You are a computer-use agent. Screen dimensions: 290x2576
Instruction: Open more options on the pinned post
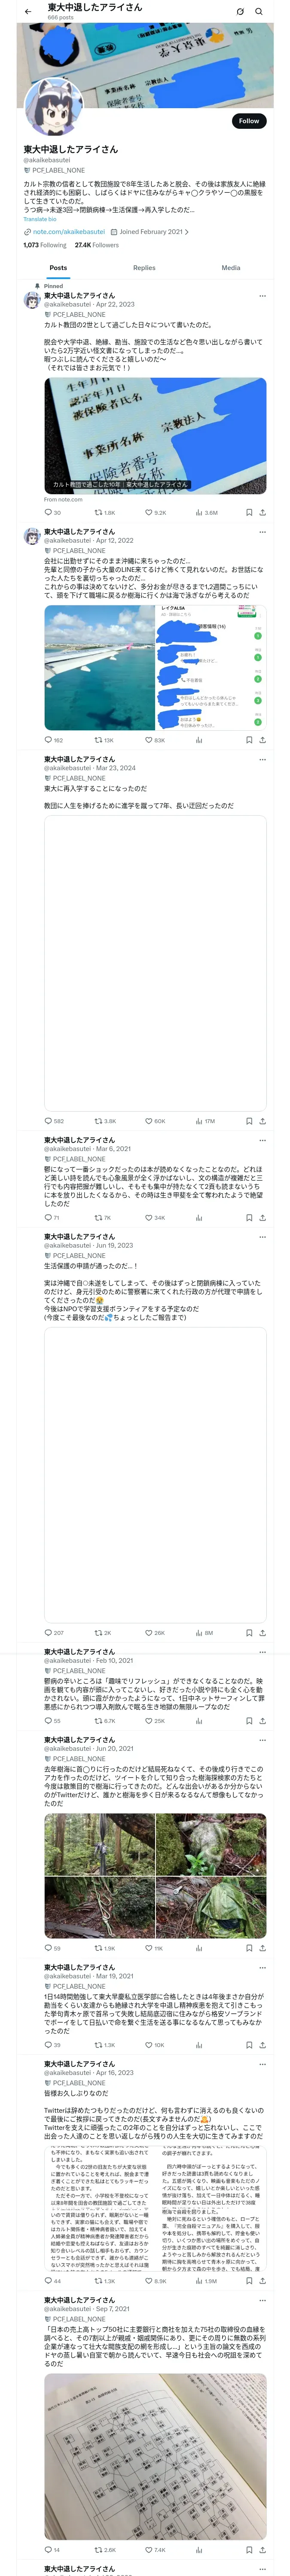pos(263,296)
